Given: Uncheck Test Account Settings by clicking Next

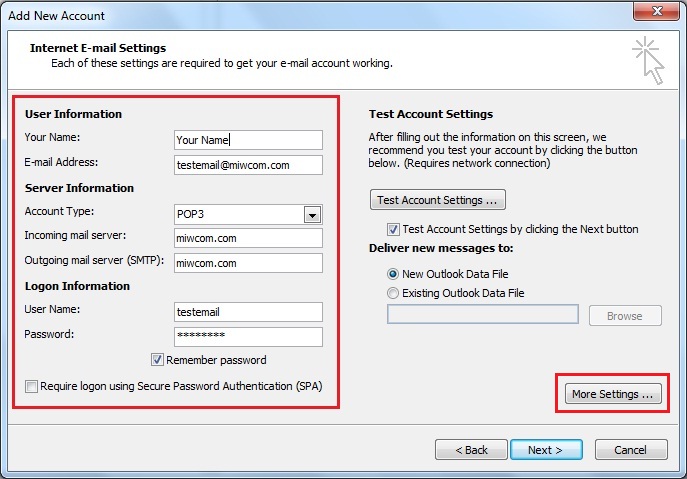Looking at the screenshot, I should pyautogui.click(x=393, y=229).
